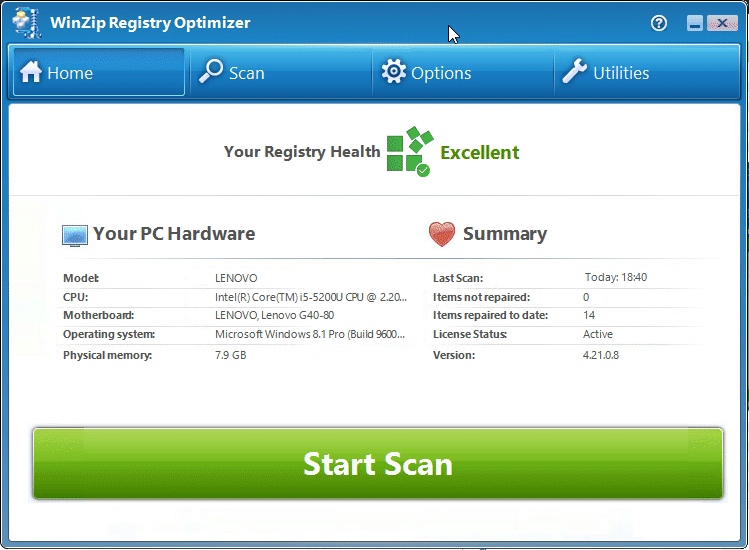Minimize the Registry Optimizer window
The width and height of the screenshot is (749, 550).
tap(695, 23)
